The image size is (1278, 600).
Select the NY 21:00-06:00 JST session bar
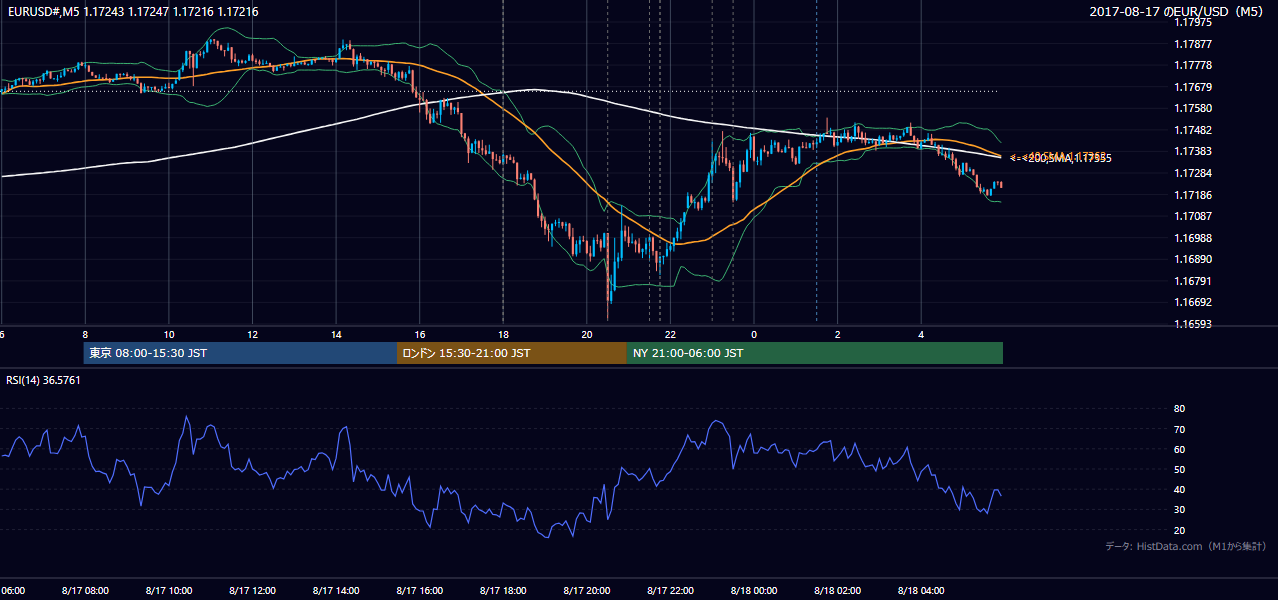(x=815, y=353)
